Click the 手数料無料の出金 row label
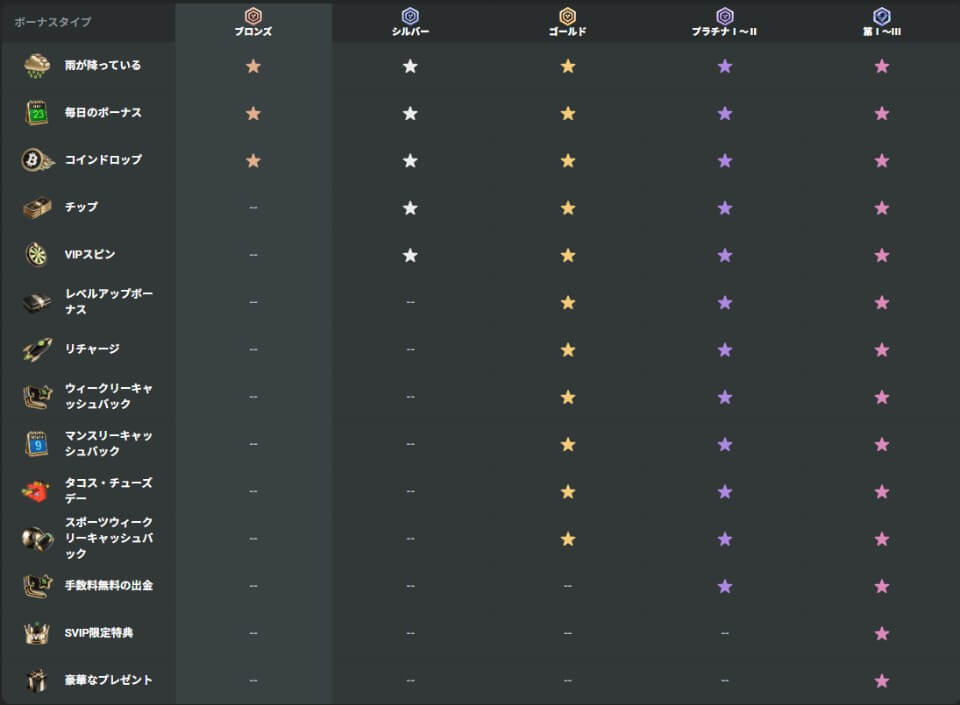Screen dimensions: 960x705 click(x=109, y=585)
